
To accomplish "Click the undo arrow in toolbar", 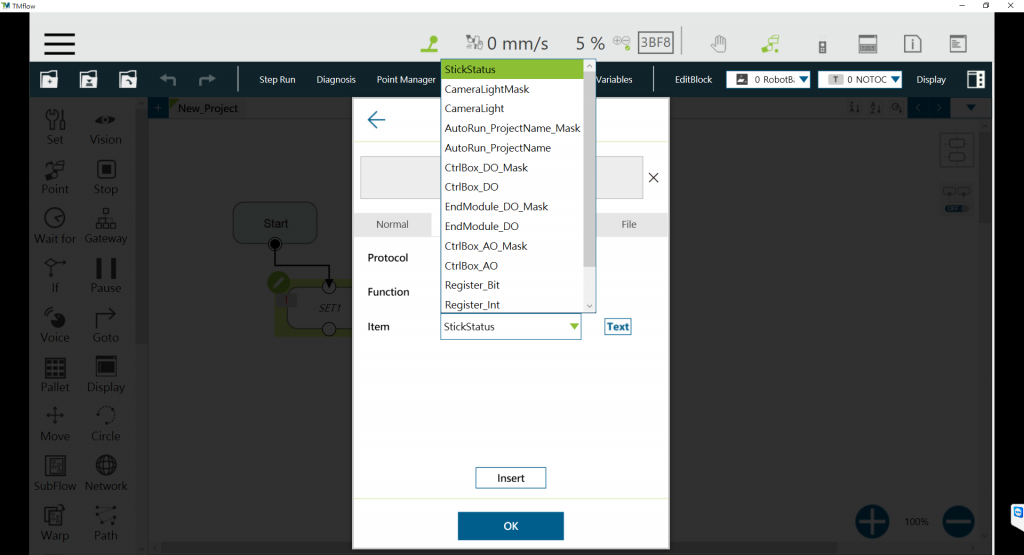I will coord(168,80).
